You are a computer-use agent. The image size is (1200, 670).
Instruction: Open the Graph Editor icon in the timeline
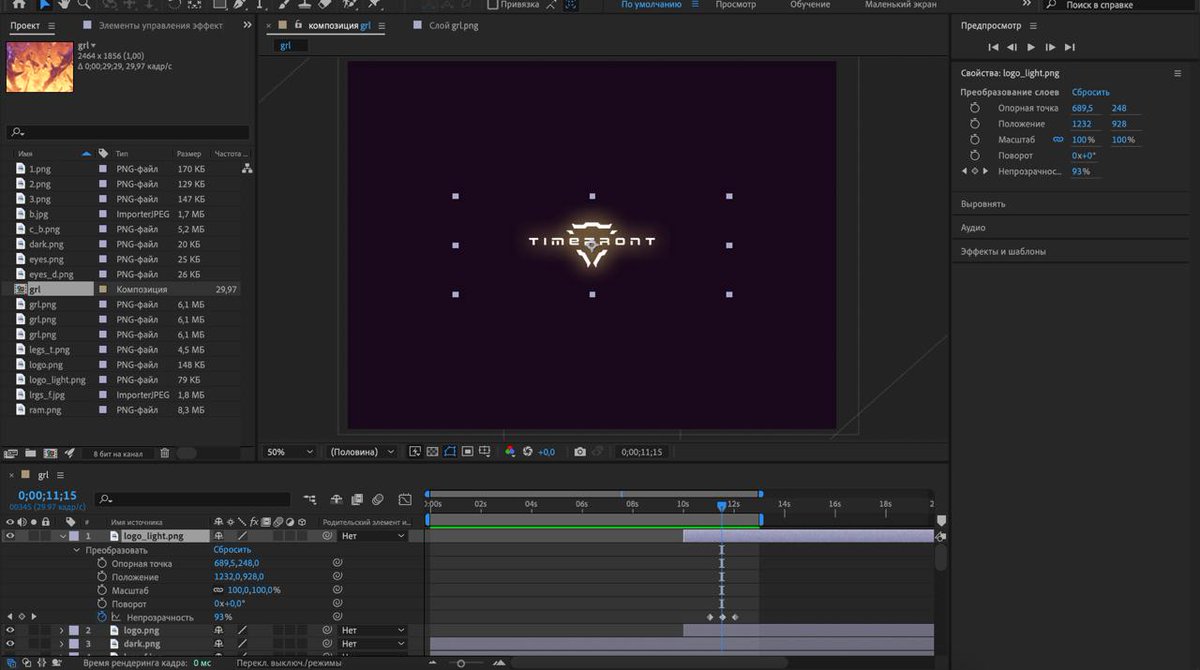coord(405,499)
